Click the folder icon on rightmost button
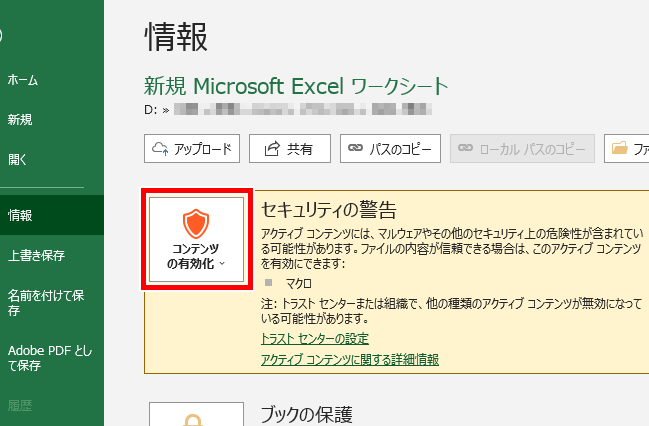This screenshot has width=649, height=426. 620,148
